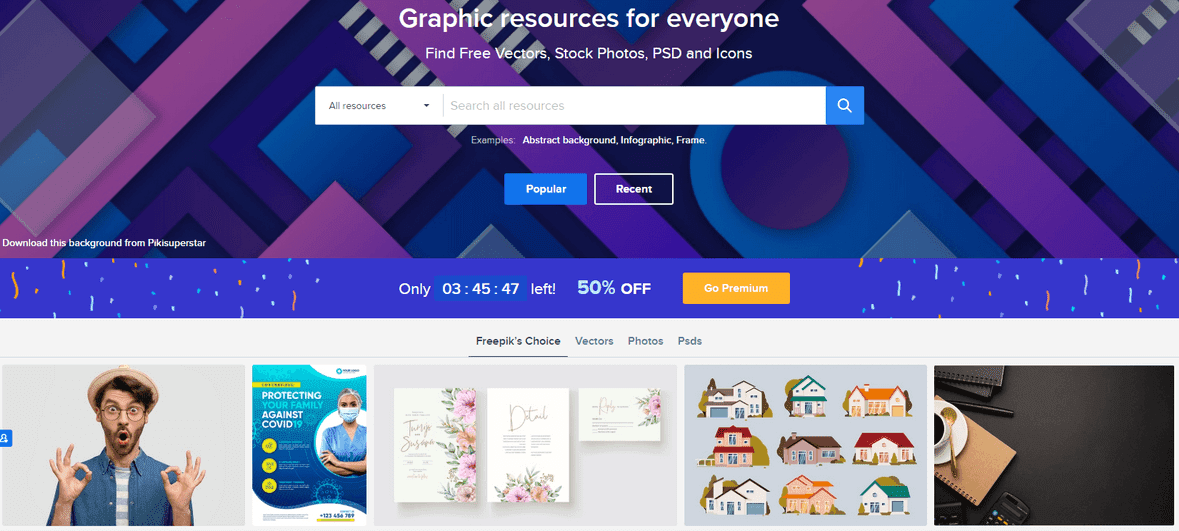Viewport: 1179px width, 531px height.
Task: Click the dropdown arrow beside All resources
Action: pyautogui.click(x=426, y=106)
